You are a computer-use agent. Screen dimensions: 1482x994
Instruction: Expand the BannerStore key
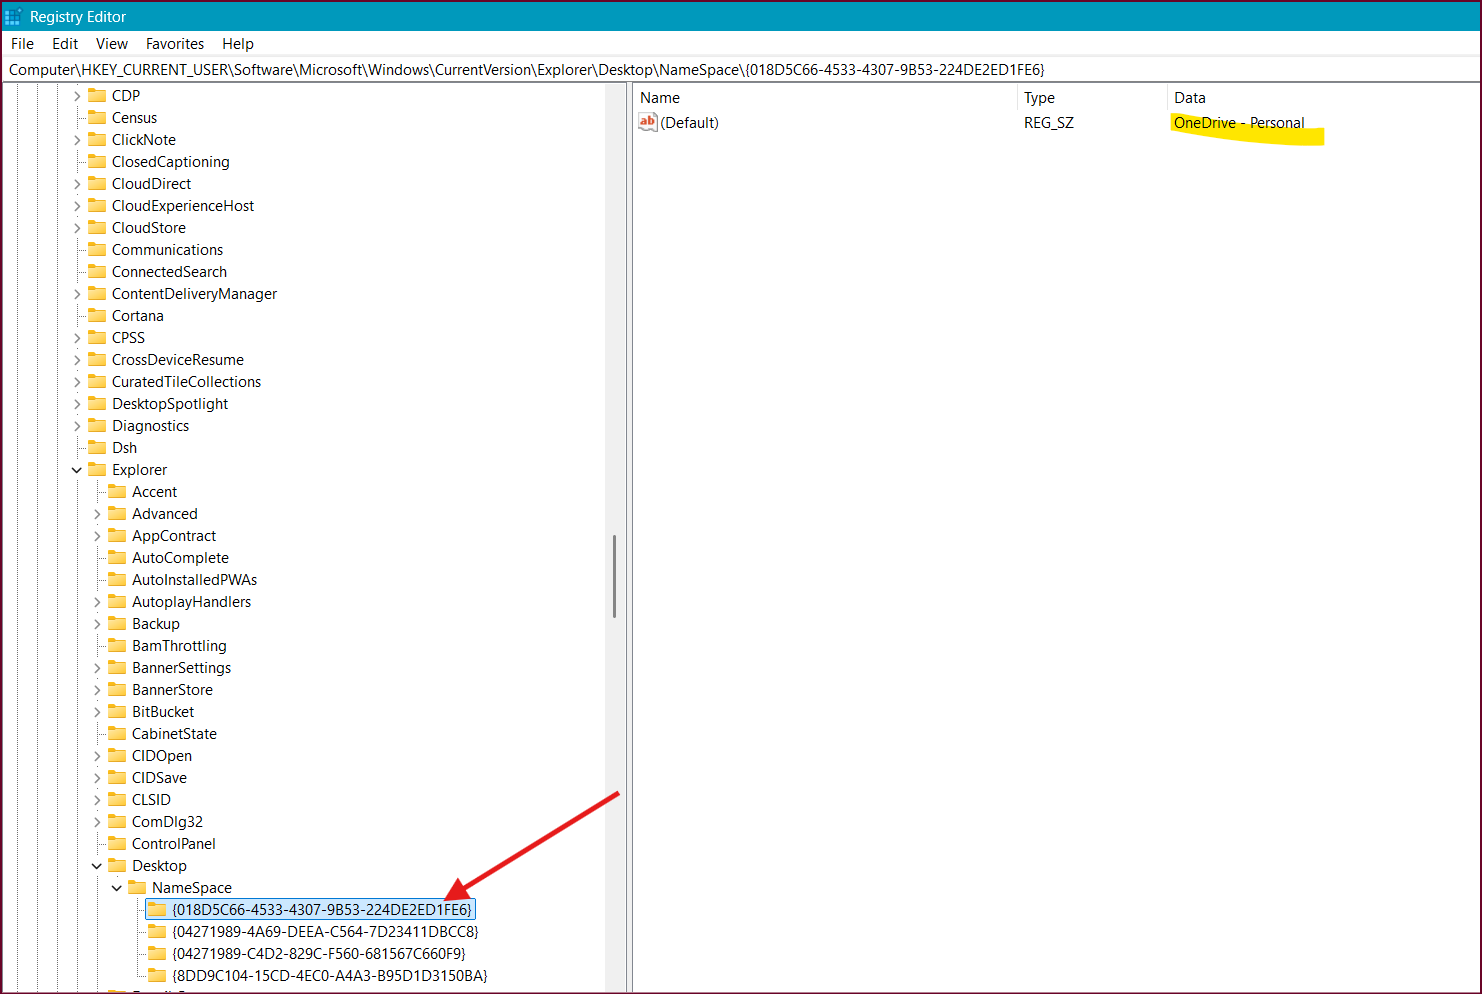point(97,690)
